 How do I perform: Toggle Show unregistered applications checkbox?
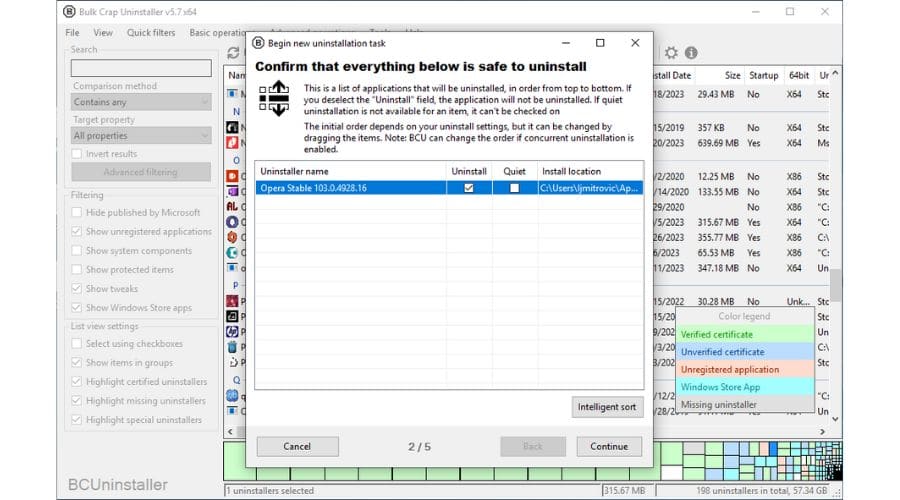[x=77, y=231]
